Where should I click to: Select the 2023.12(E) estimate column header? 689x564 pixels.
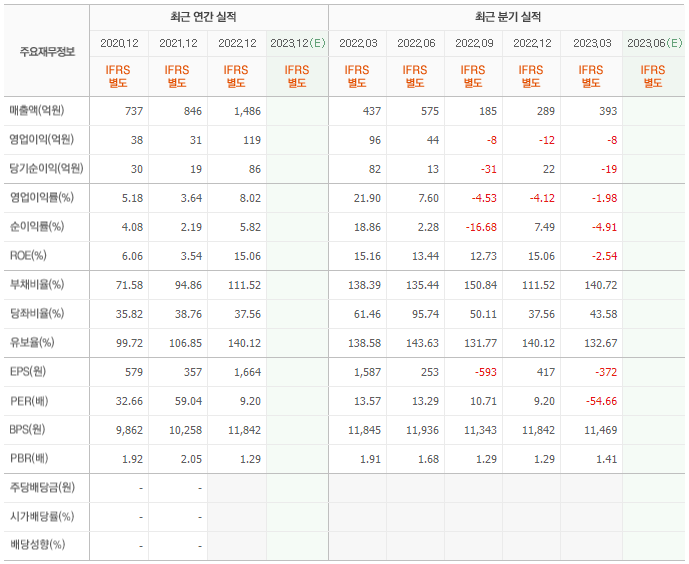[x=297, y=43]
